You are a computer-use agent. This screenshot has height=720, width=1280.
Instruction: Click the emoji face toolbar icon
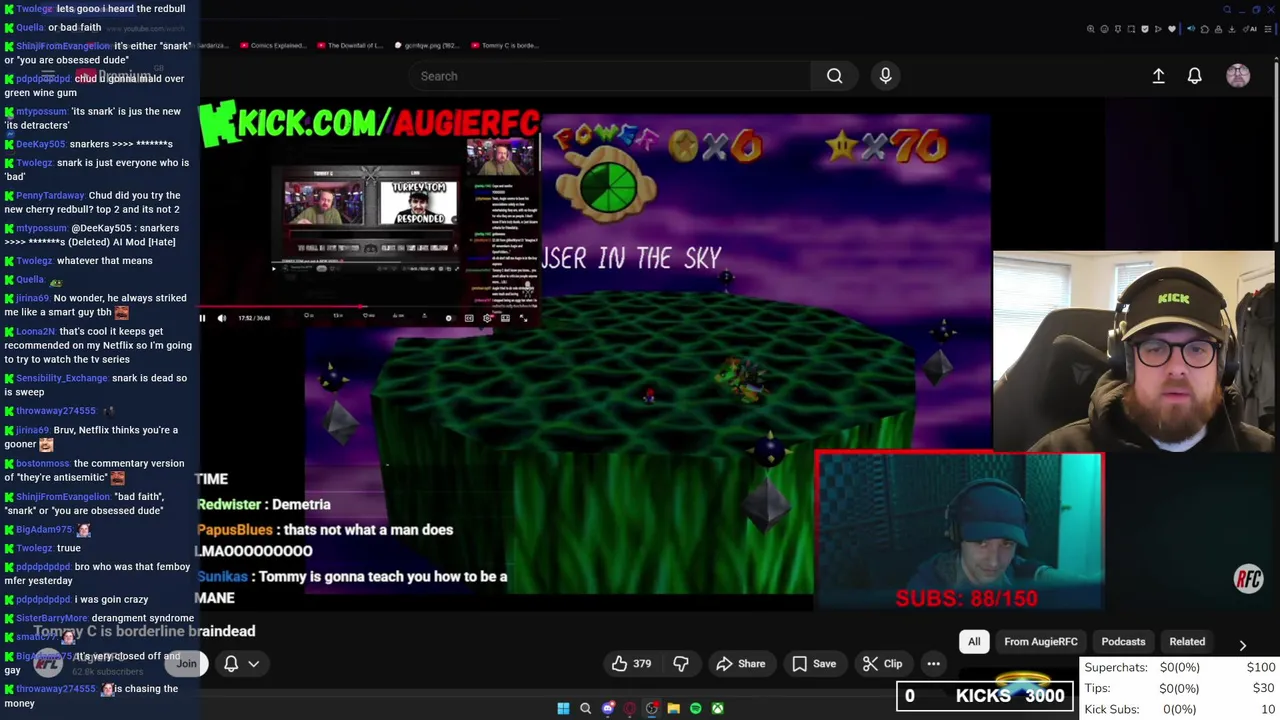[1105, 29]
